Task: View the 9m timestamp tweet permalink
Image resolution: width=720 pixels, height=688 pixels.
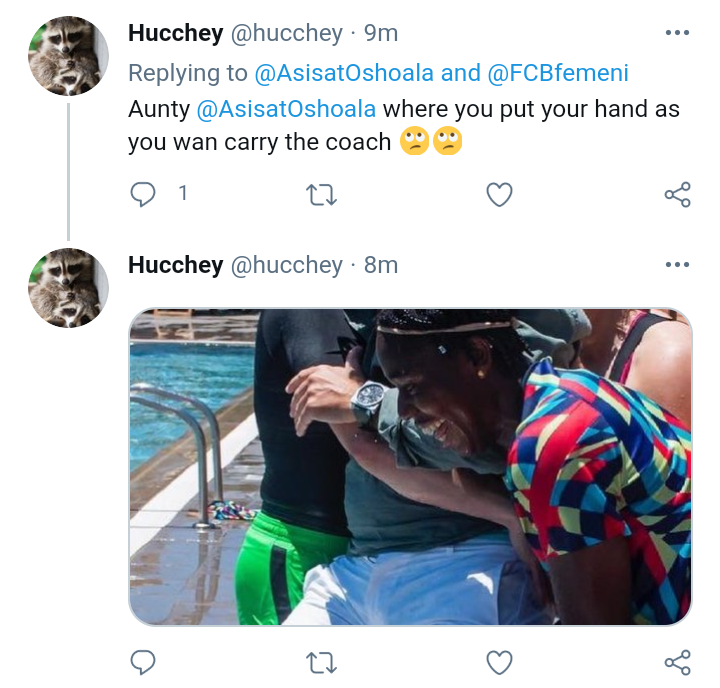Action: click(x=381, y=33)
